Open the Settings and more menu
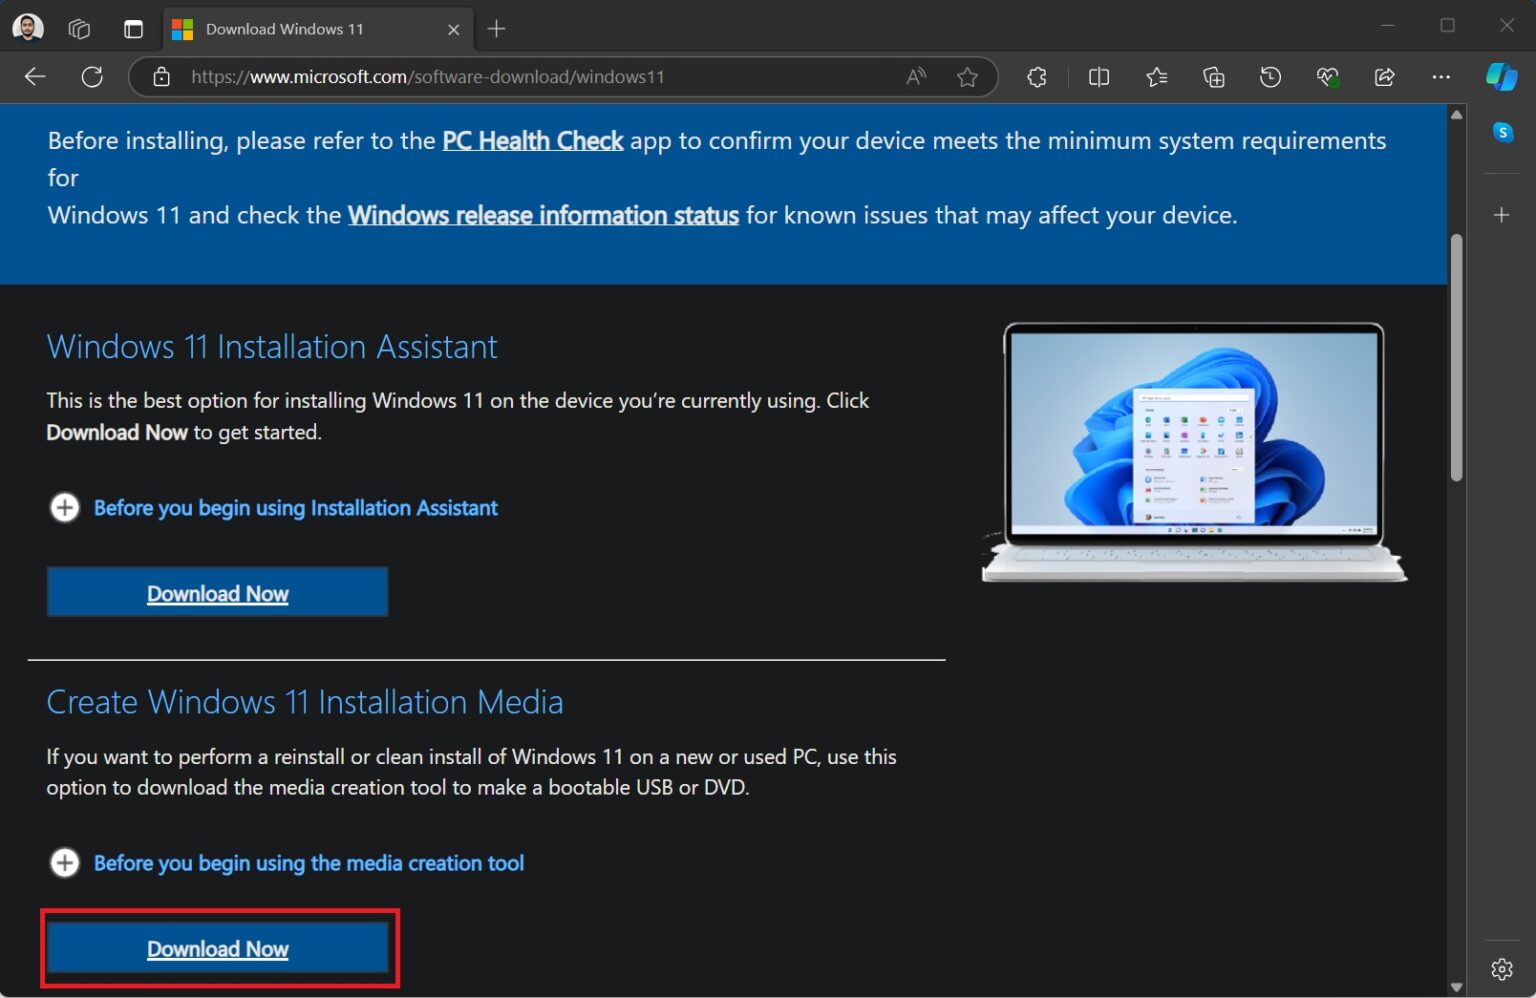The image size is (1536, 998). point(1441,76)
